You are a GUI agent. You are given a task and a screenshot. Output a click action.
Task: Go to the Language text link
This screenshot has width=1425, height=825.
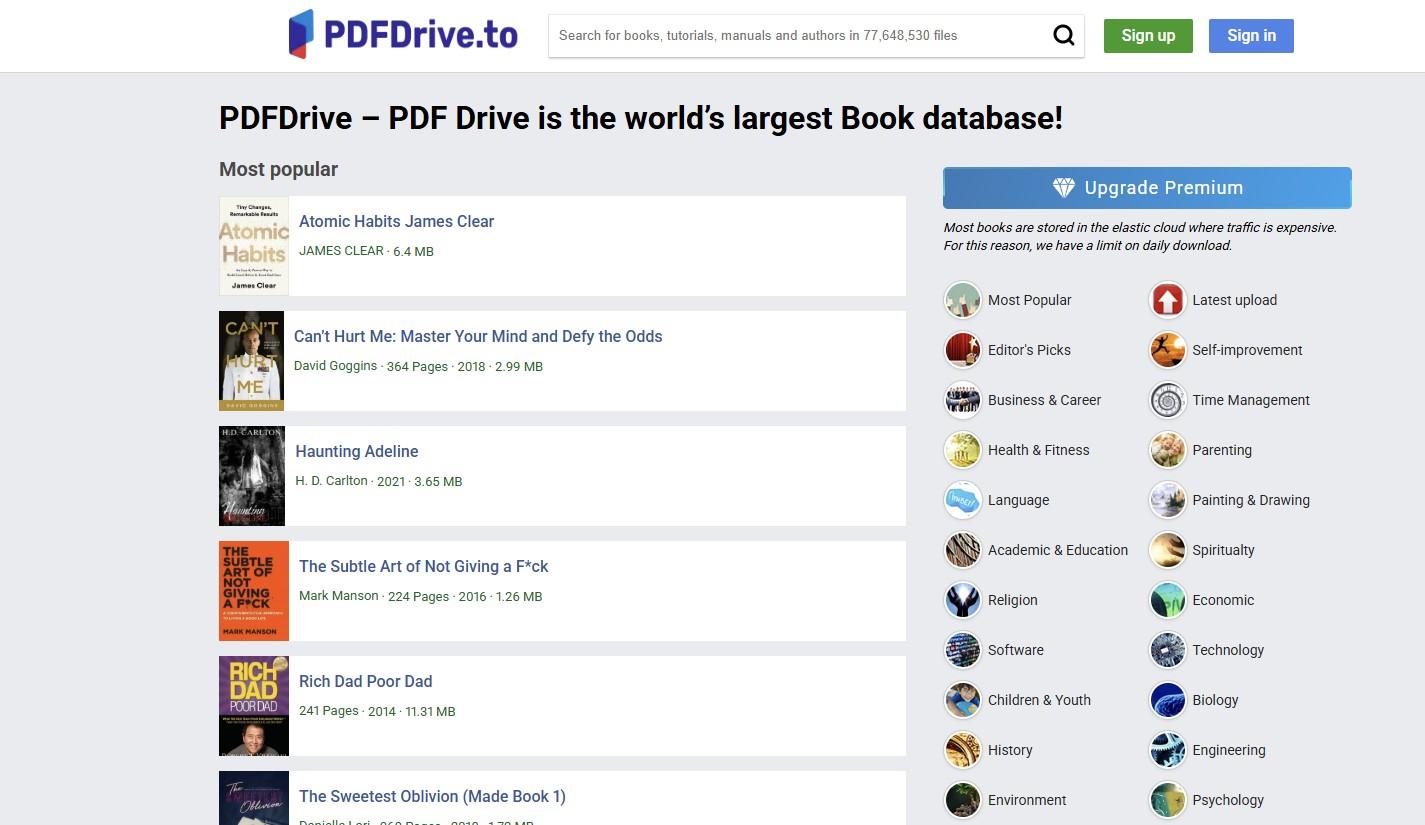(x=1018, y=500)
